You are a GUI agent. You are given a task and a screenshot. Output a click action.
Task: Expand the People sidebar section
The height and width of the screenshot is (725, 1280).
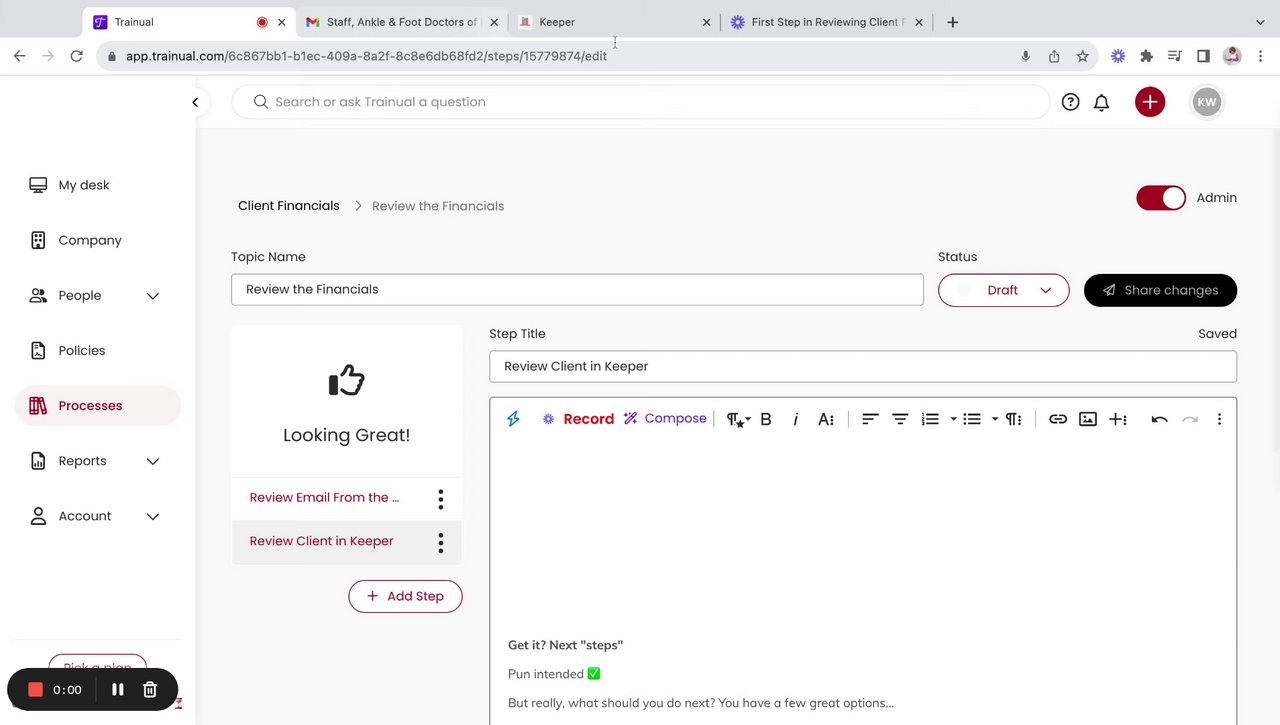point(153,296)
